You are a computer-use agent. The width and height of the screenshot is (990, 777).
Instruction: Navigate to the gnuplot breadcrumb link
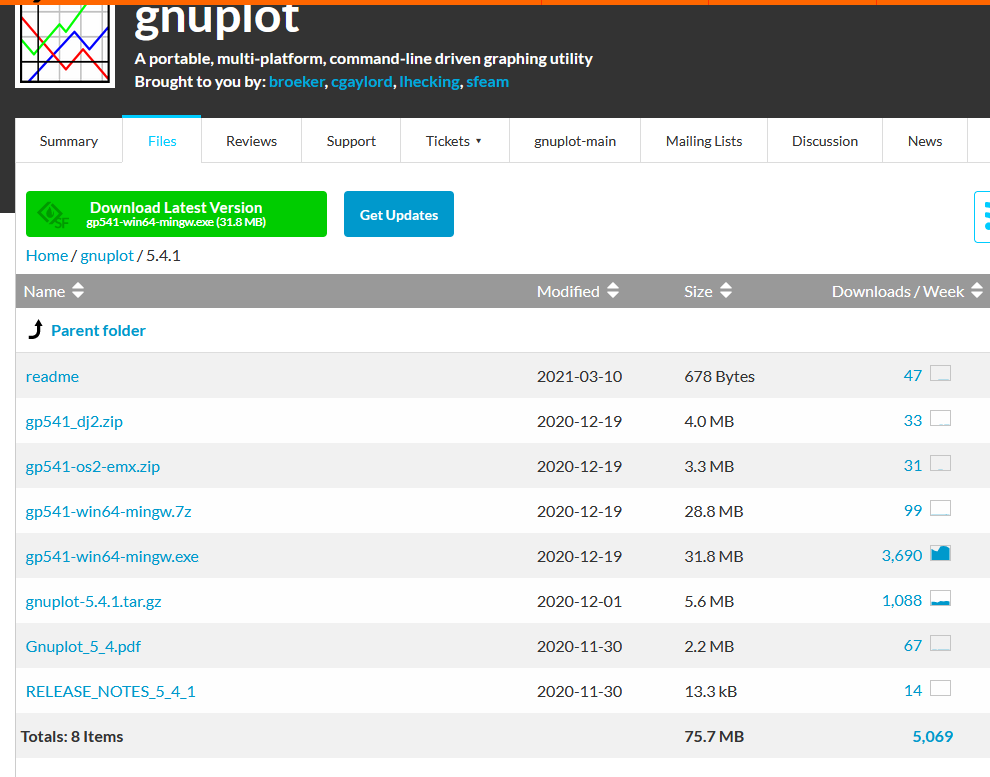tap(107, 255)
